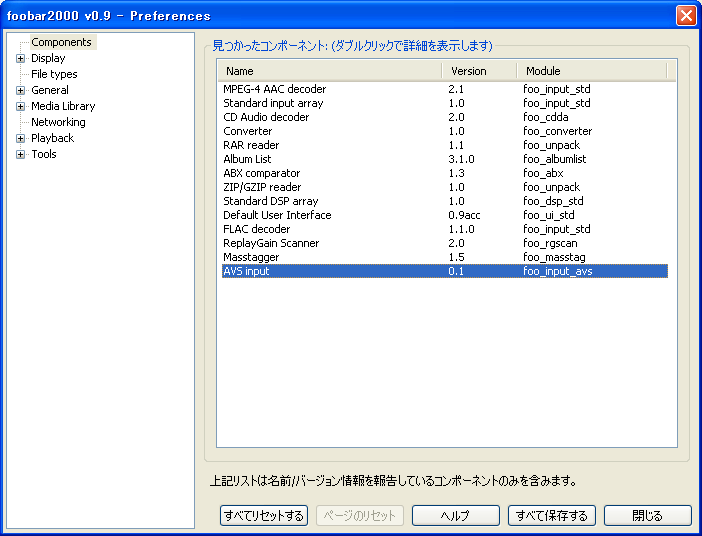
Task: Select Tools in the preferences tree
Action: coord(44,154)
